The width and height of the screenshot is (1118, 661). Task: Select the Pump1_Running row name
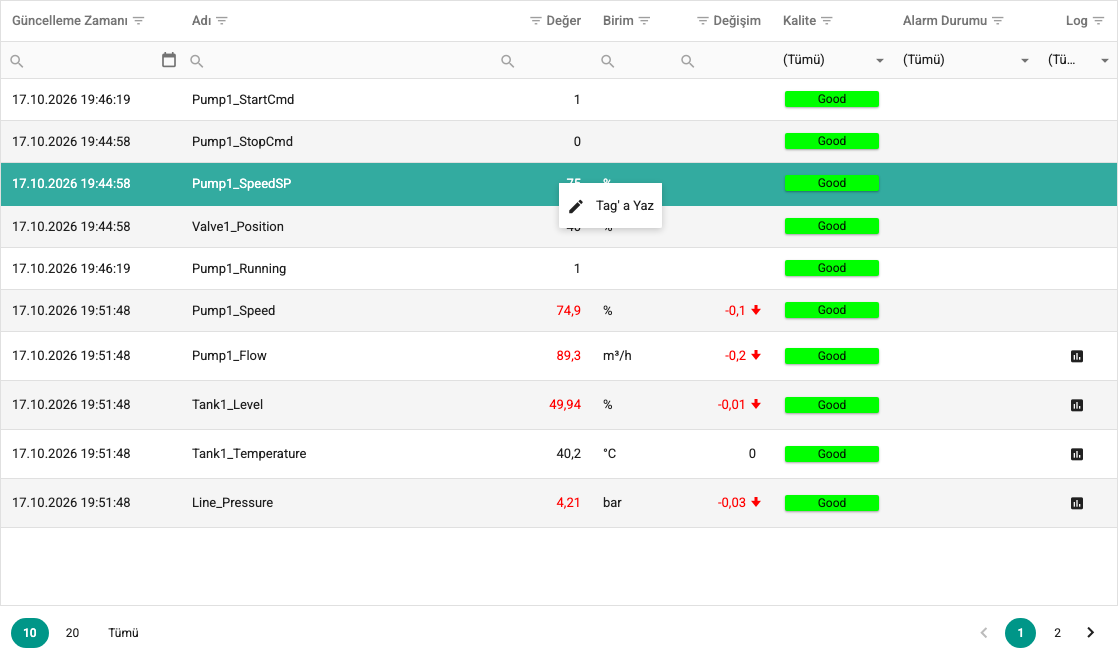pyautogui.click(x=239, y=269)
